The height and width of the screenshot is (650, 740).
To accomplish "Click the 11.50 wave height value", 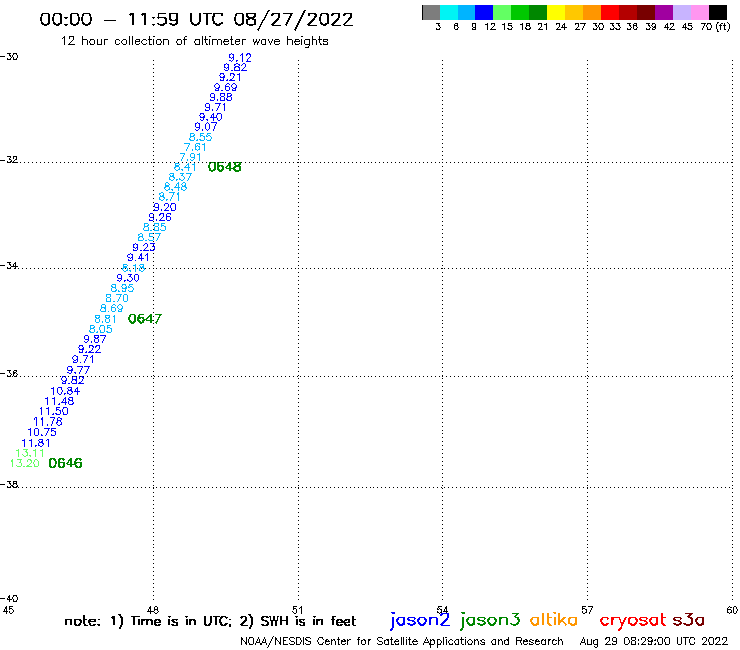I will pos(54,411).
